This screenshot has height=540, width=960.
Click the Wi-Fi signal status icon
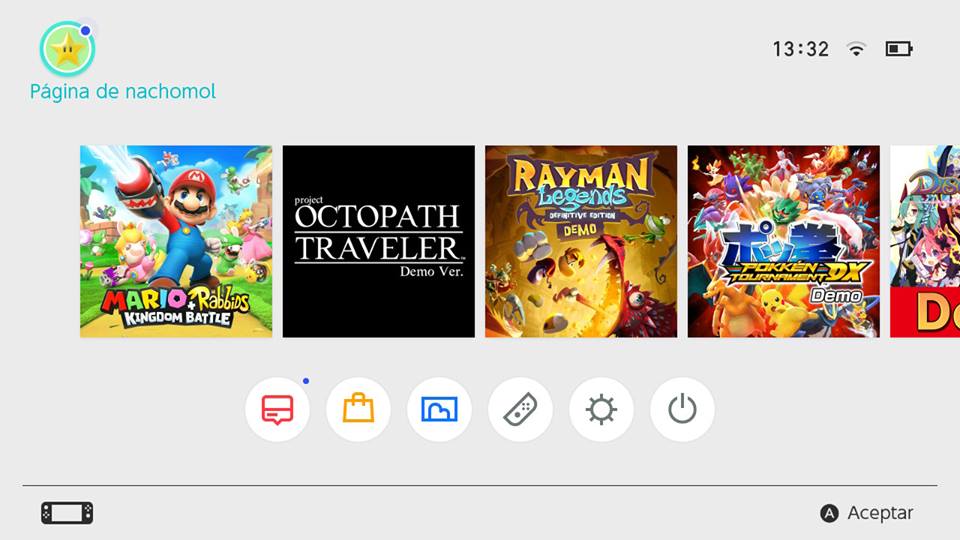pos(856,49)
